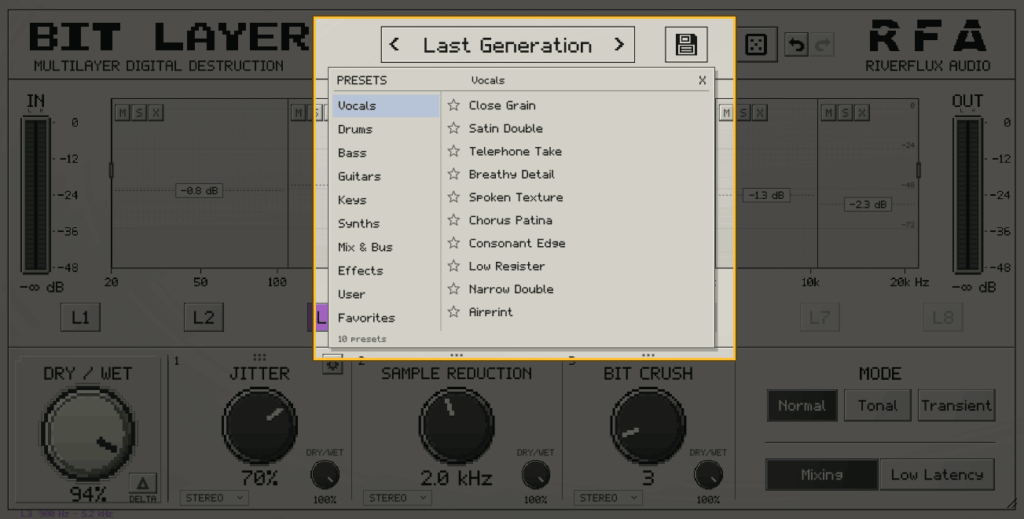
Task: Select the Vocals preset category
Action: [x=386, y=106]
